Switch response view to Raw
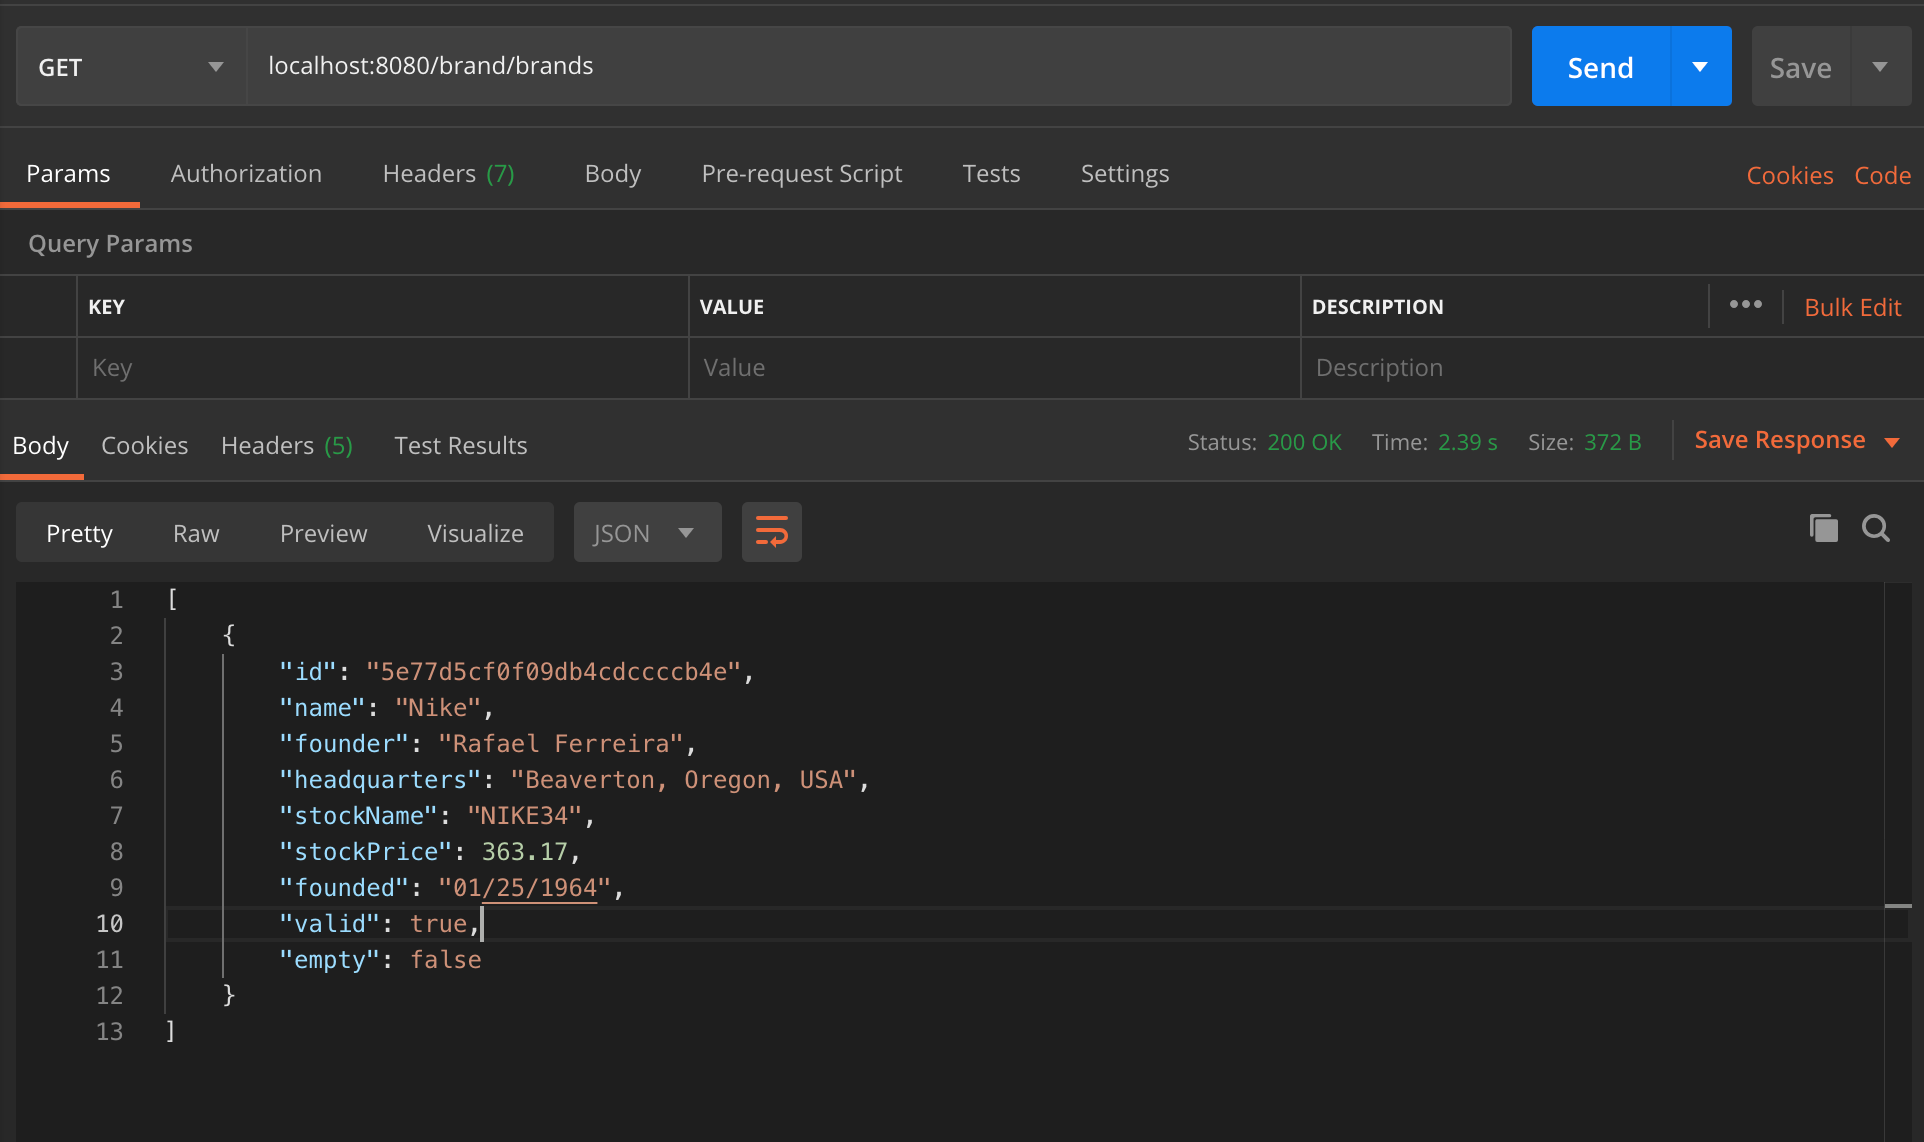This screenshot has width=1924, height=1142. click(x=195, y=532)
